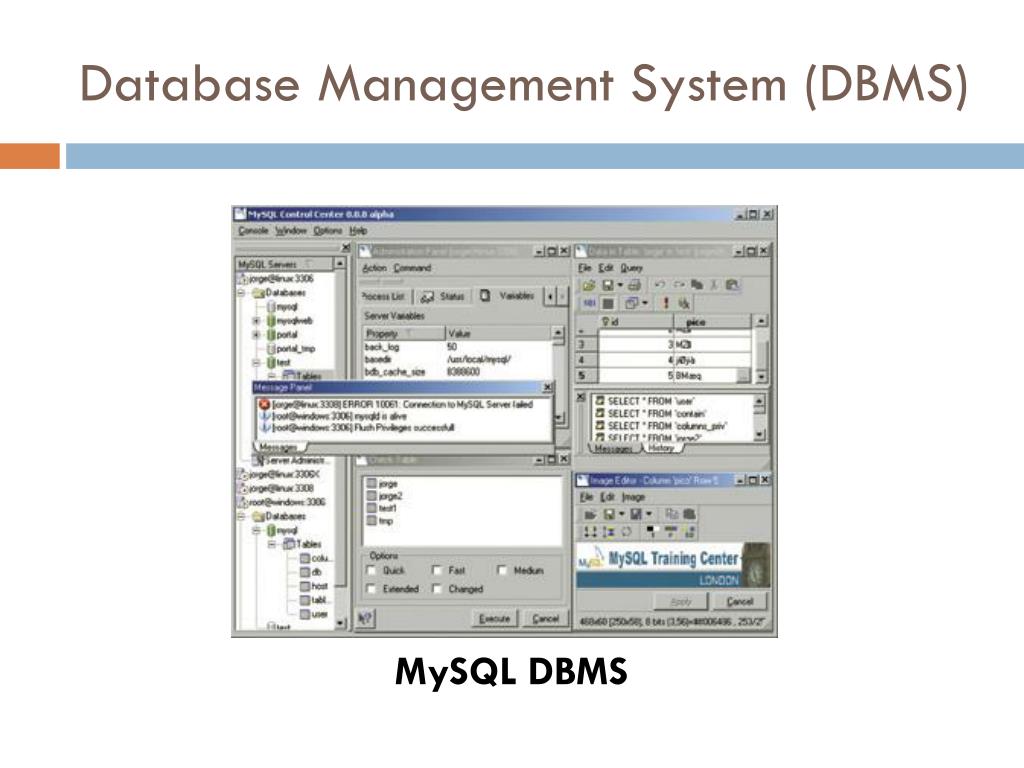The height and width of the screenshot is (768, 1024).
Task: Click the Copy icon in query toolbar
Action: [696, 285]
